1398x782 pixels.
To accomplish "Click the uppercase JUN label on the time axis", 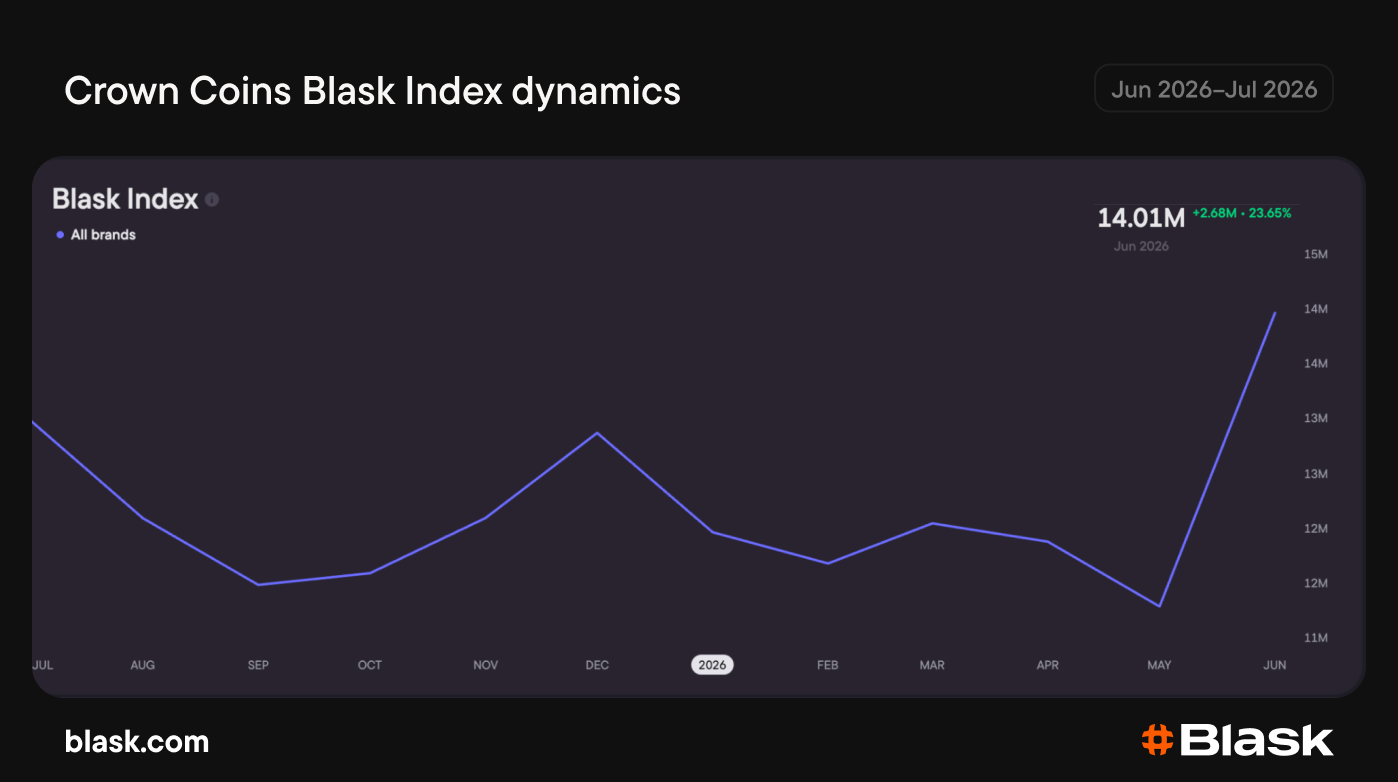I will 1275,665.
